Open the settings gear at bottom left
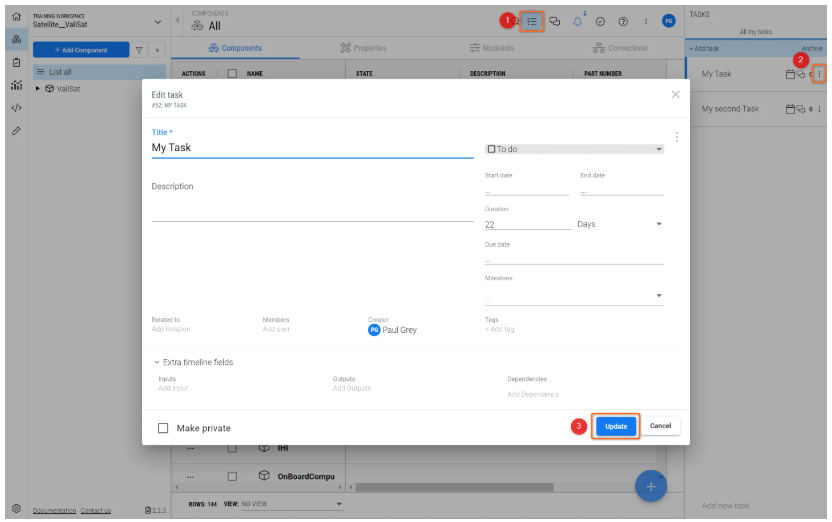This screenshot has width=832, height=522. point(16,508)
